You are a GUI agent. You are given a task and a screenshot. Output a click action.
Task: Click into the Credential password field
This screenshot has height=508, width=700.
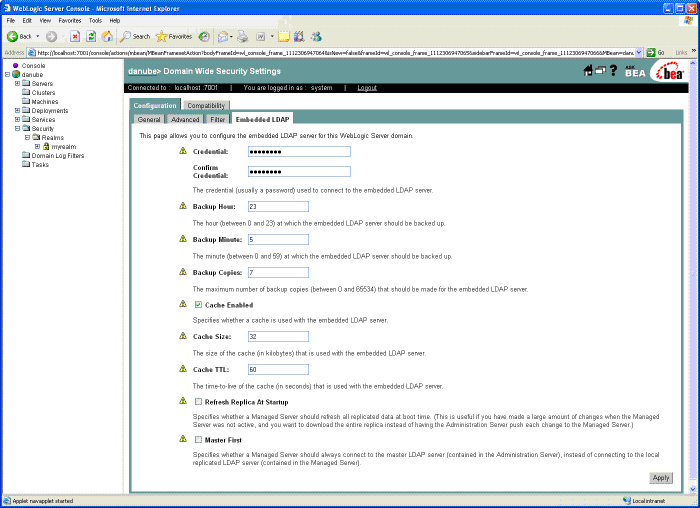(299, 152)
